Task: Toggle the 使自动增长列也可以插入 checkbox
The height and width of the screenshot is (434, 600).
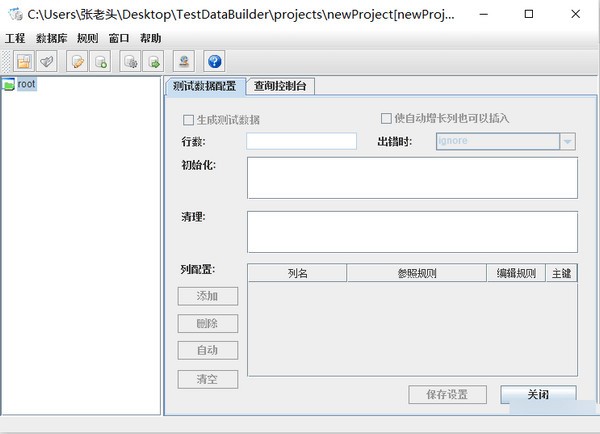Action: tap(387, 118)
